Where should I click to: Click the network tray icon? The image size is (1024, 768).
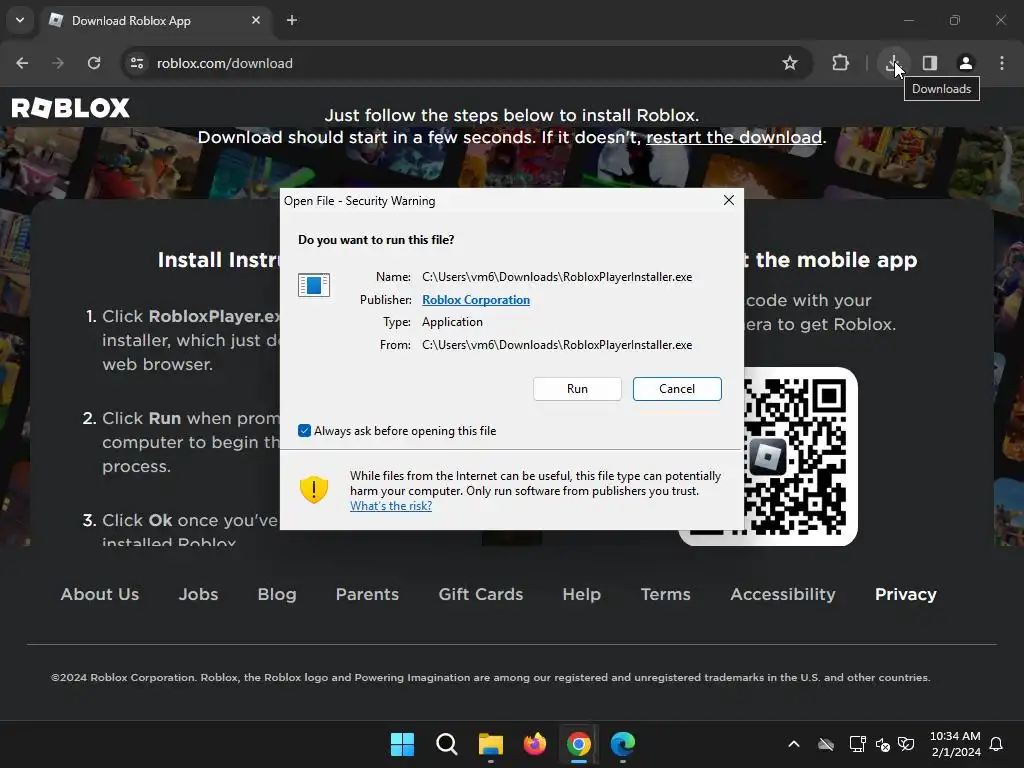pos(857,744)
